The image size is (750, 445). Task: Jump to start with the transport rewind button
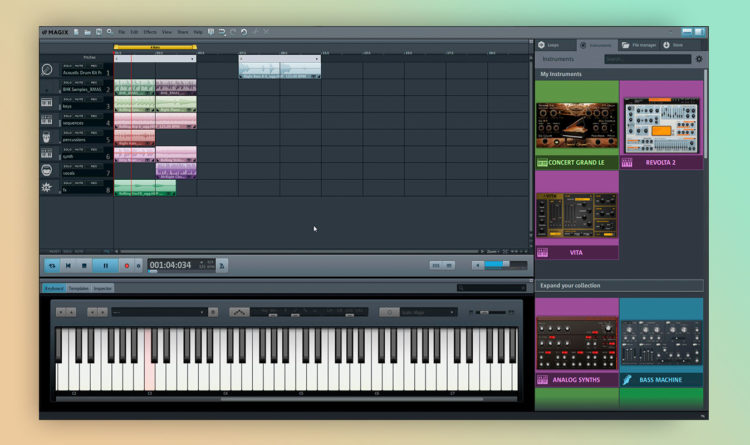tap(68, 266)
